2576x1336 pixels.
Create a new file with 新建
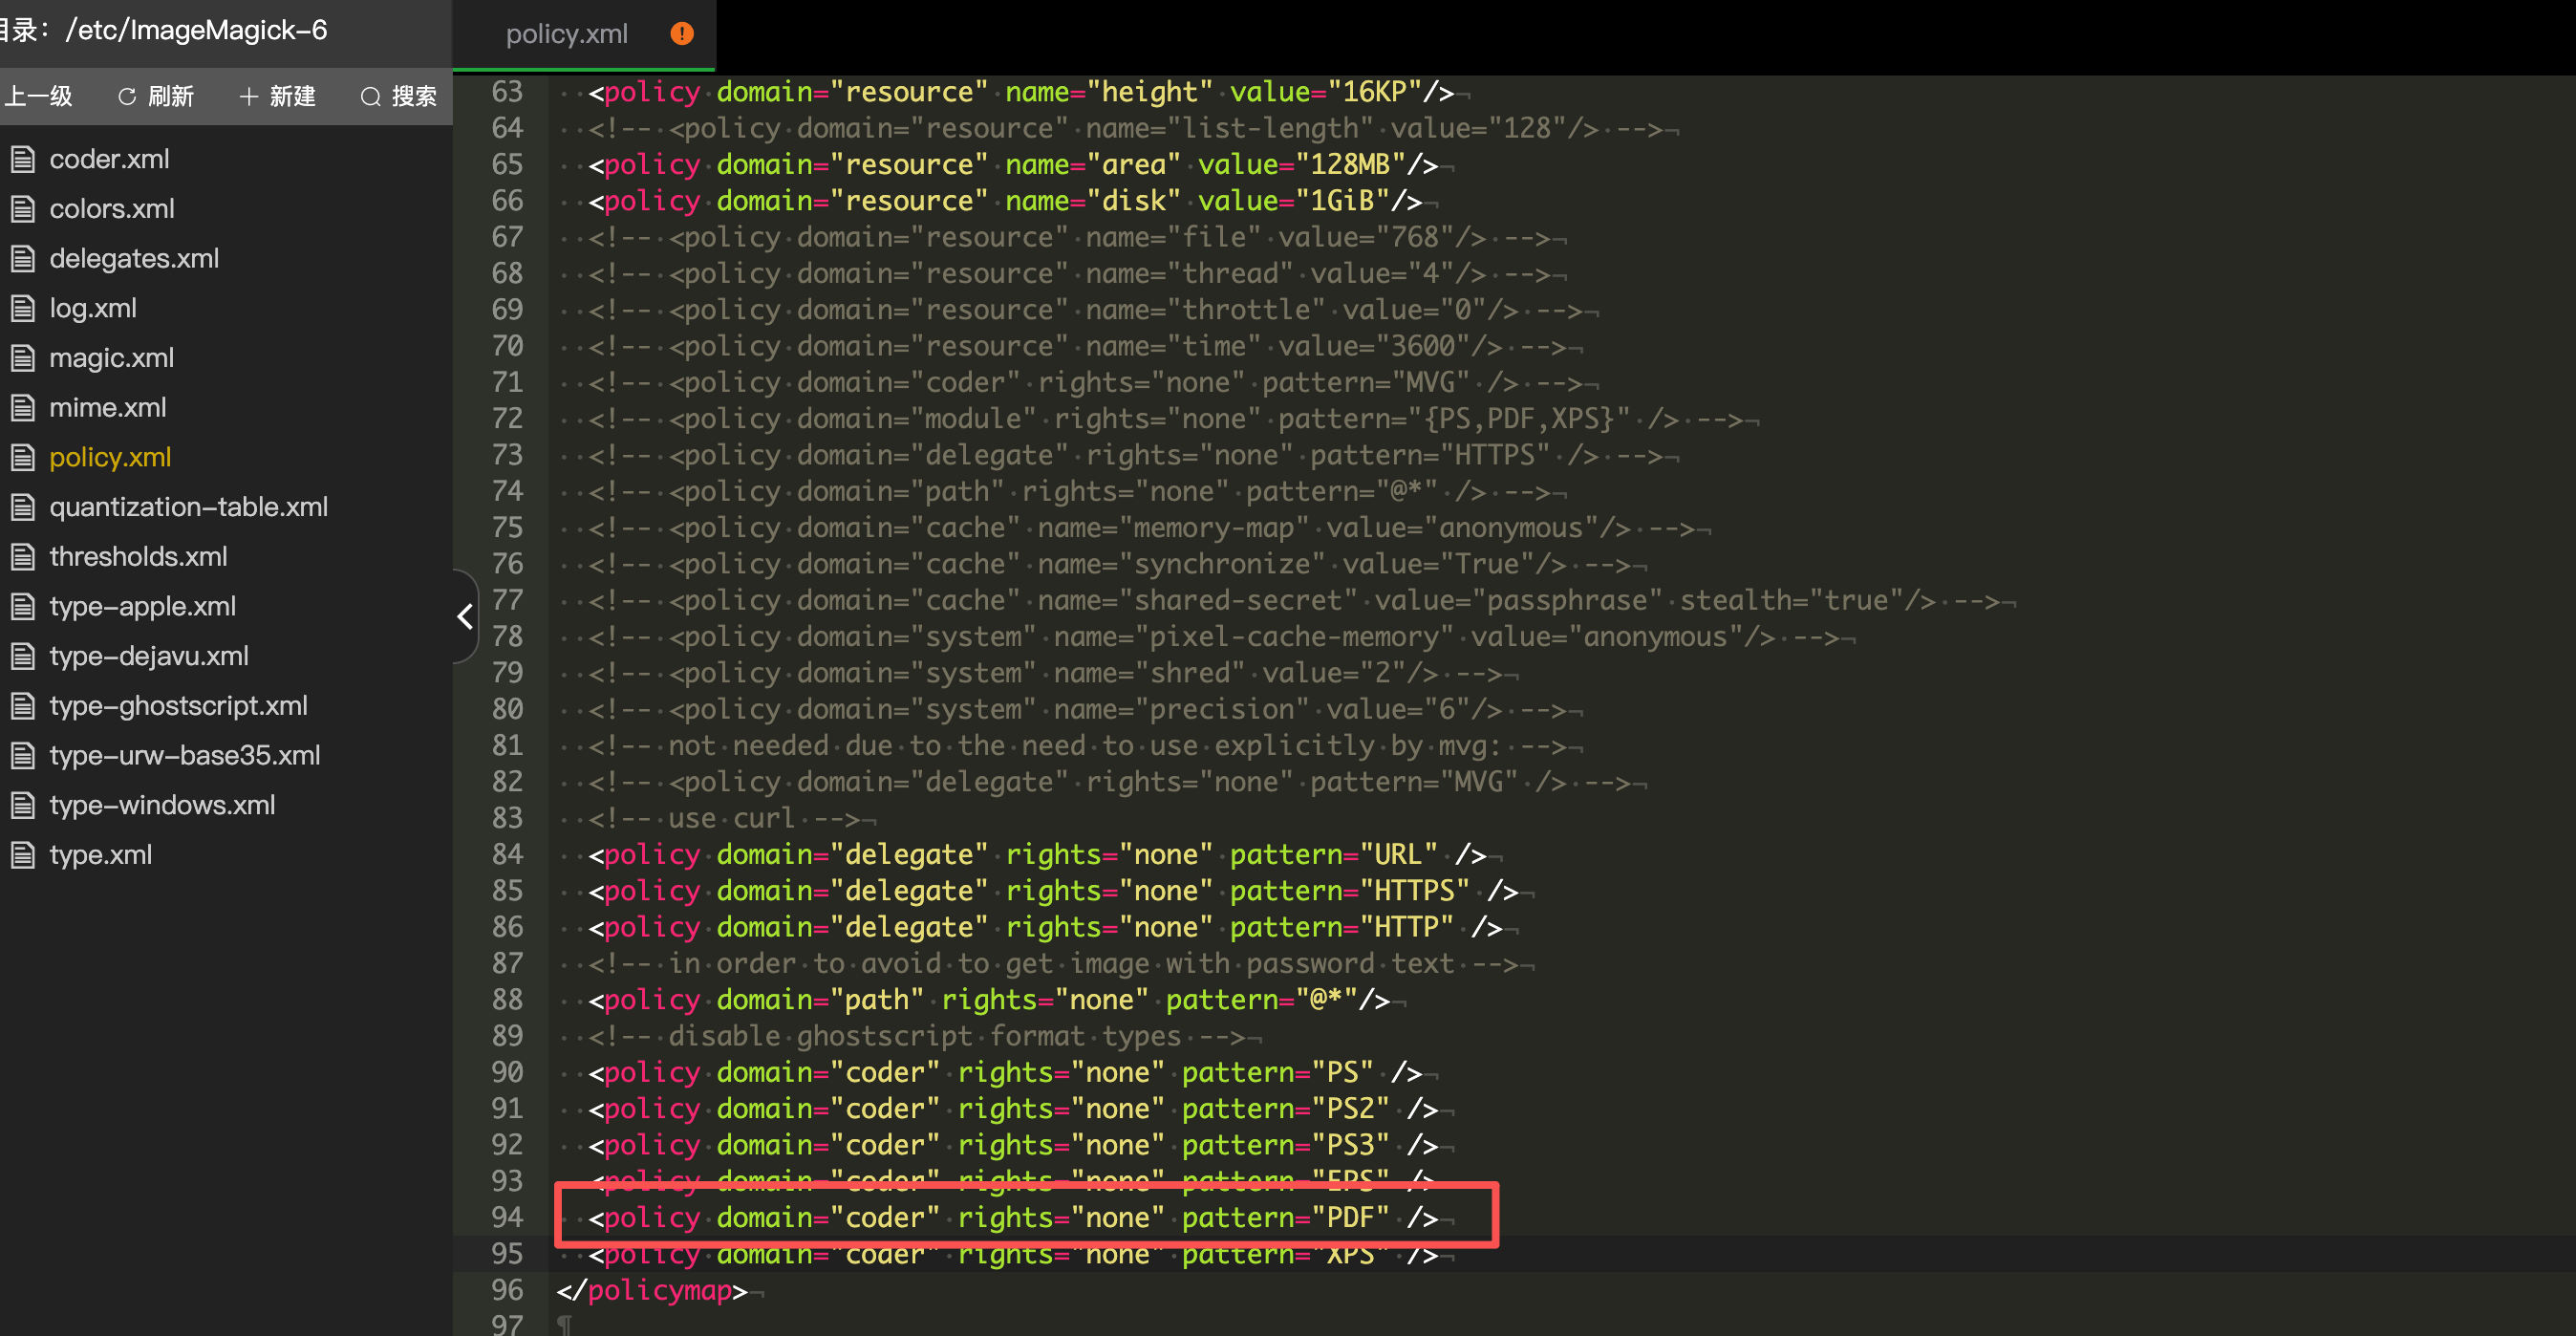(278, 96)
